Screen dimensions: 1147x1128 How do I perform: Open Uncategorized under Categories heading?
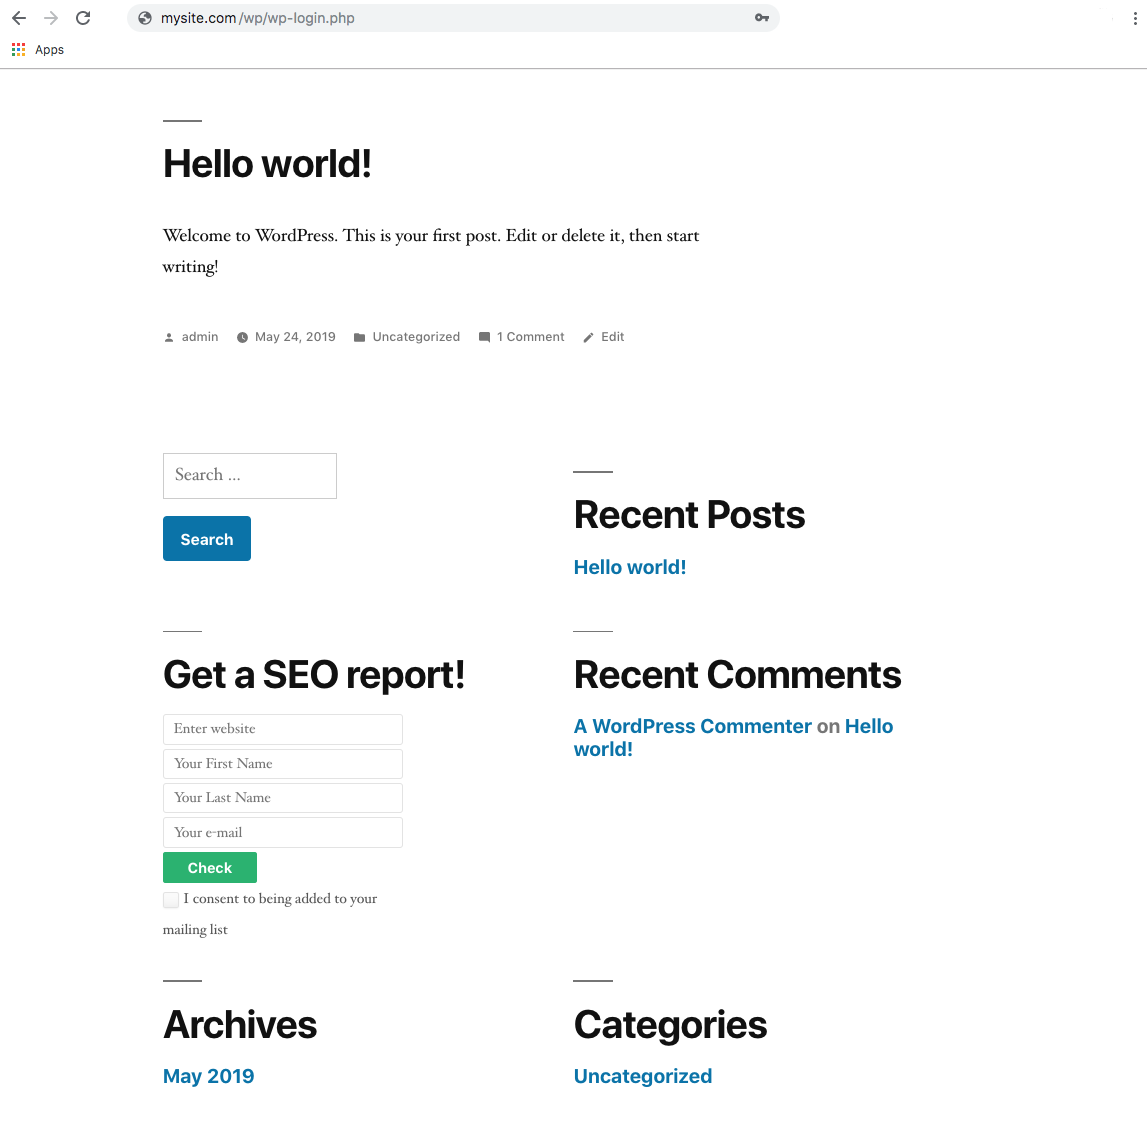(642, 1076)
